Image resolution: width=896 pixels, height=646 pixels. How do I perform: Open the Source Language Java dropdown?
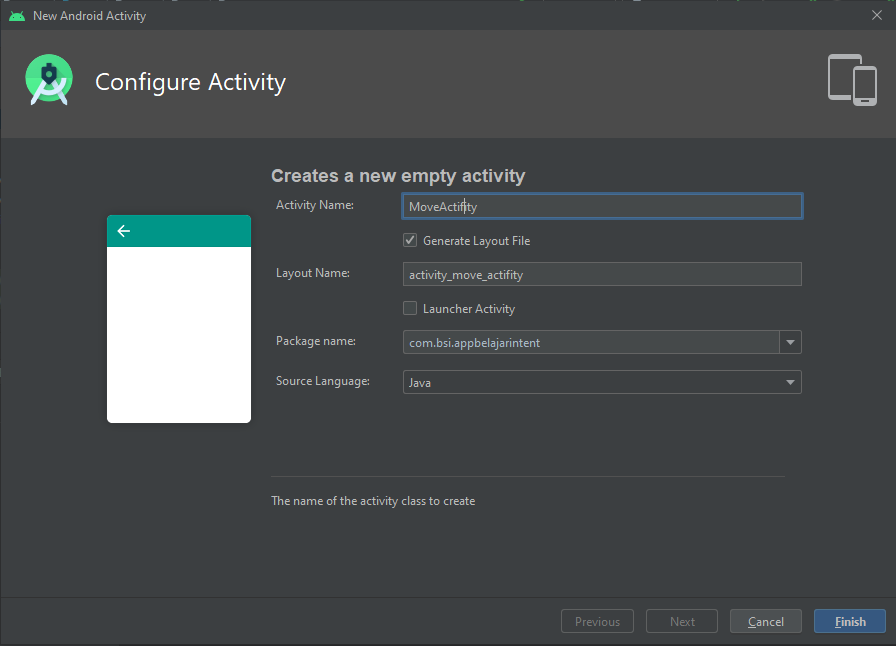pos(602,382)
